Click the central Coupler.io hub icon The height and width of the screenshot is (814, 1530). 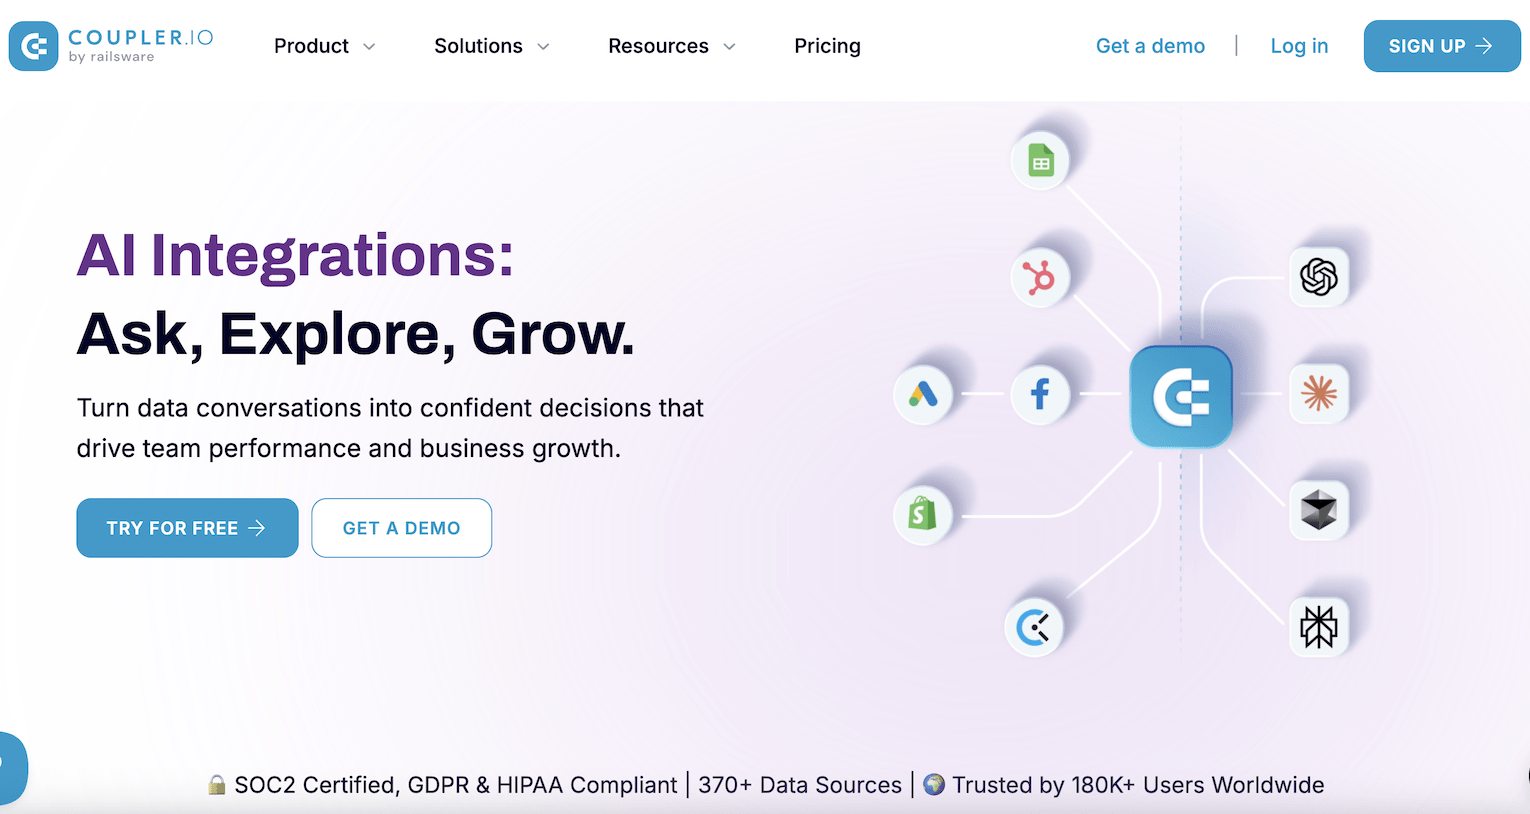pyautogui.click(x=1181, y=396)
